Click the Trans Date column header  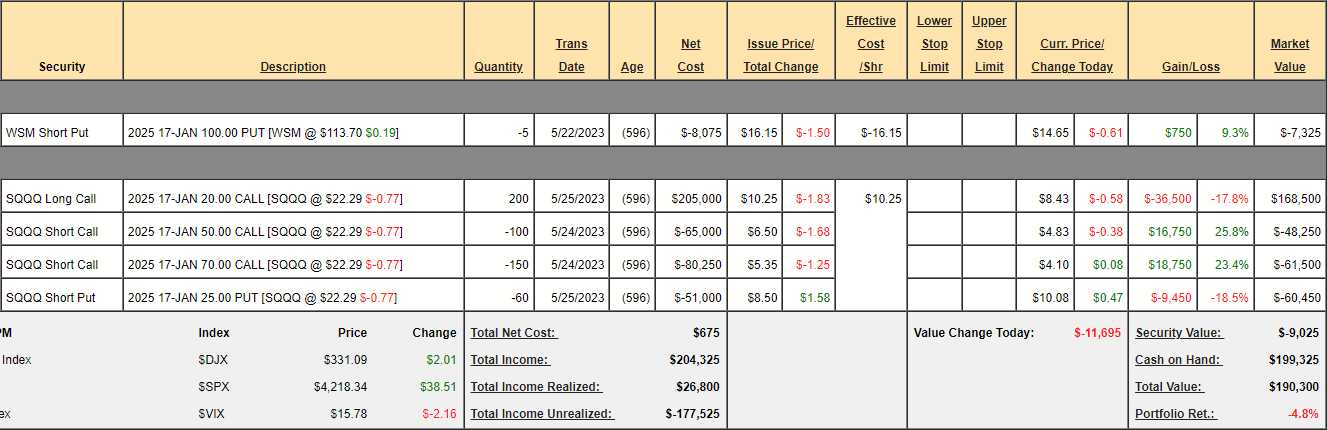[571, 55]
